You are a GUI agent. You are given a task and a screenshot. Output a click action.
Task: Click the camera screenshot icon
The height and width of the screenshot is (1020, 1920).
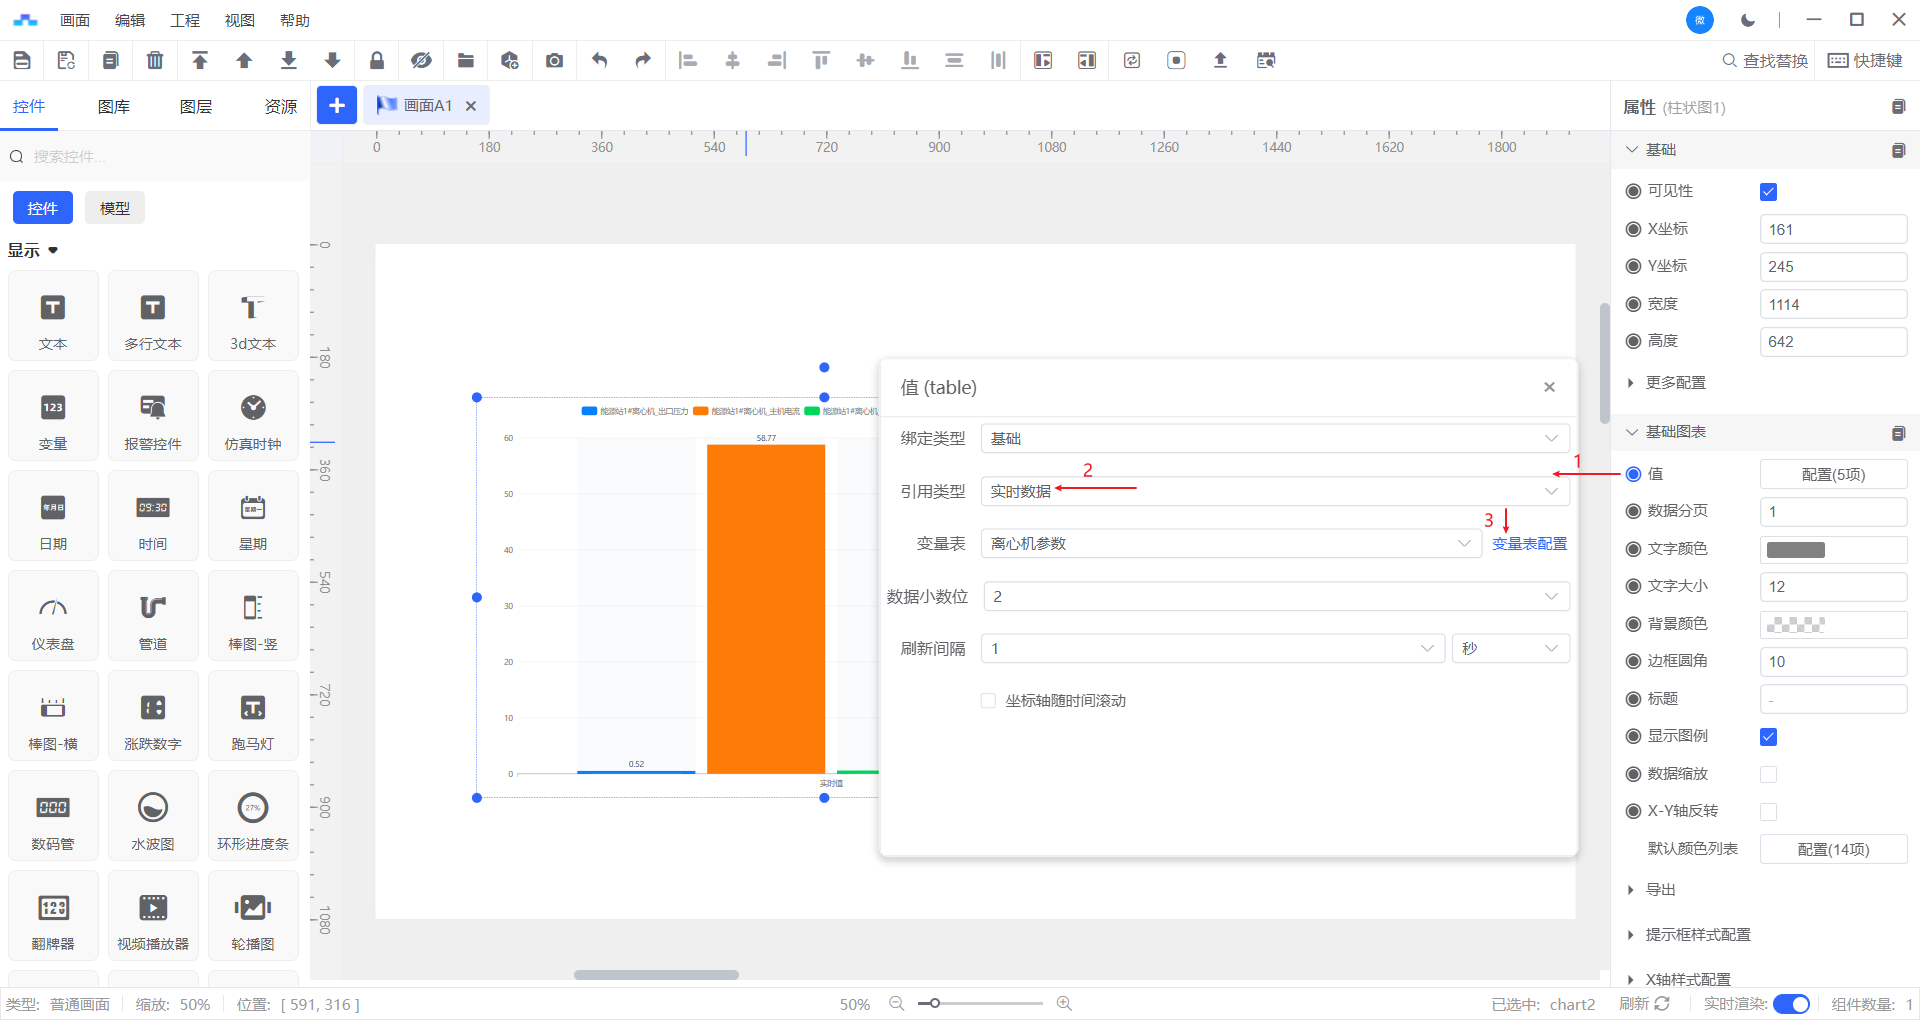point(554,60)
